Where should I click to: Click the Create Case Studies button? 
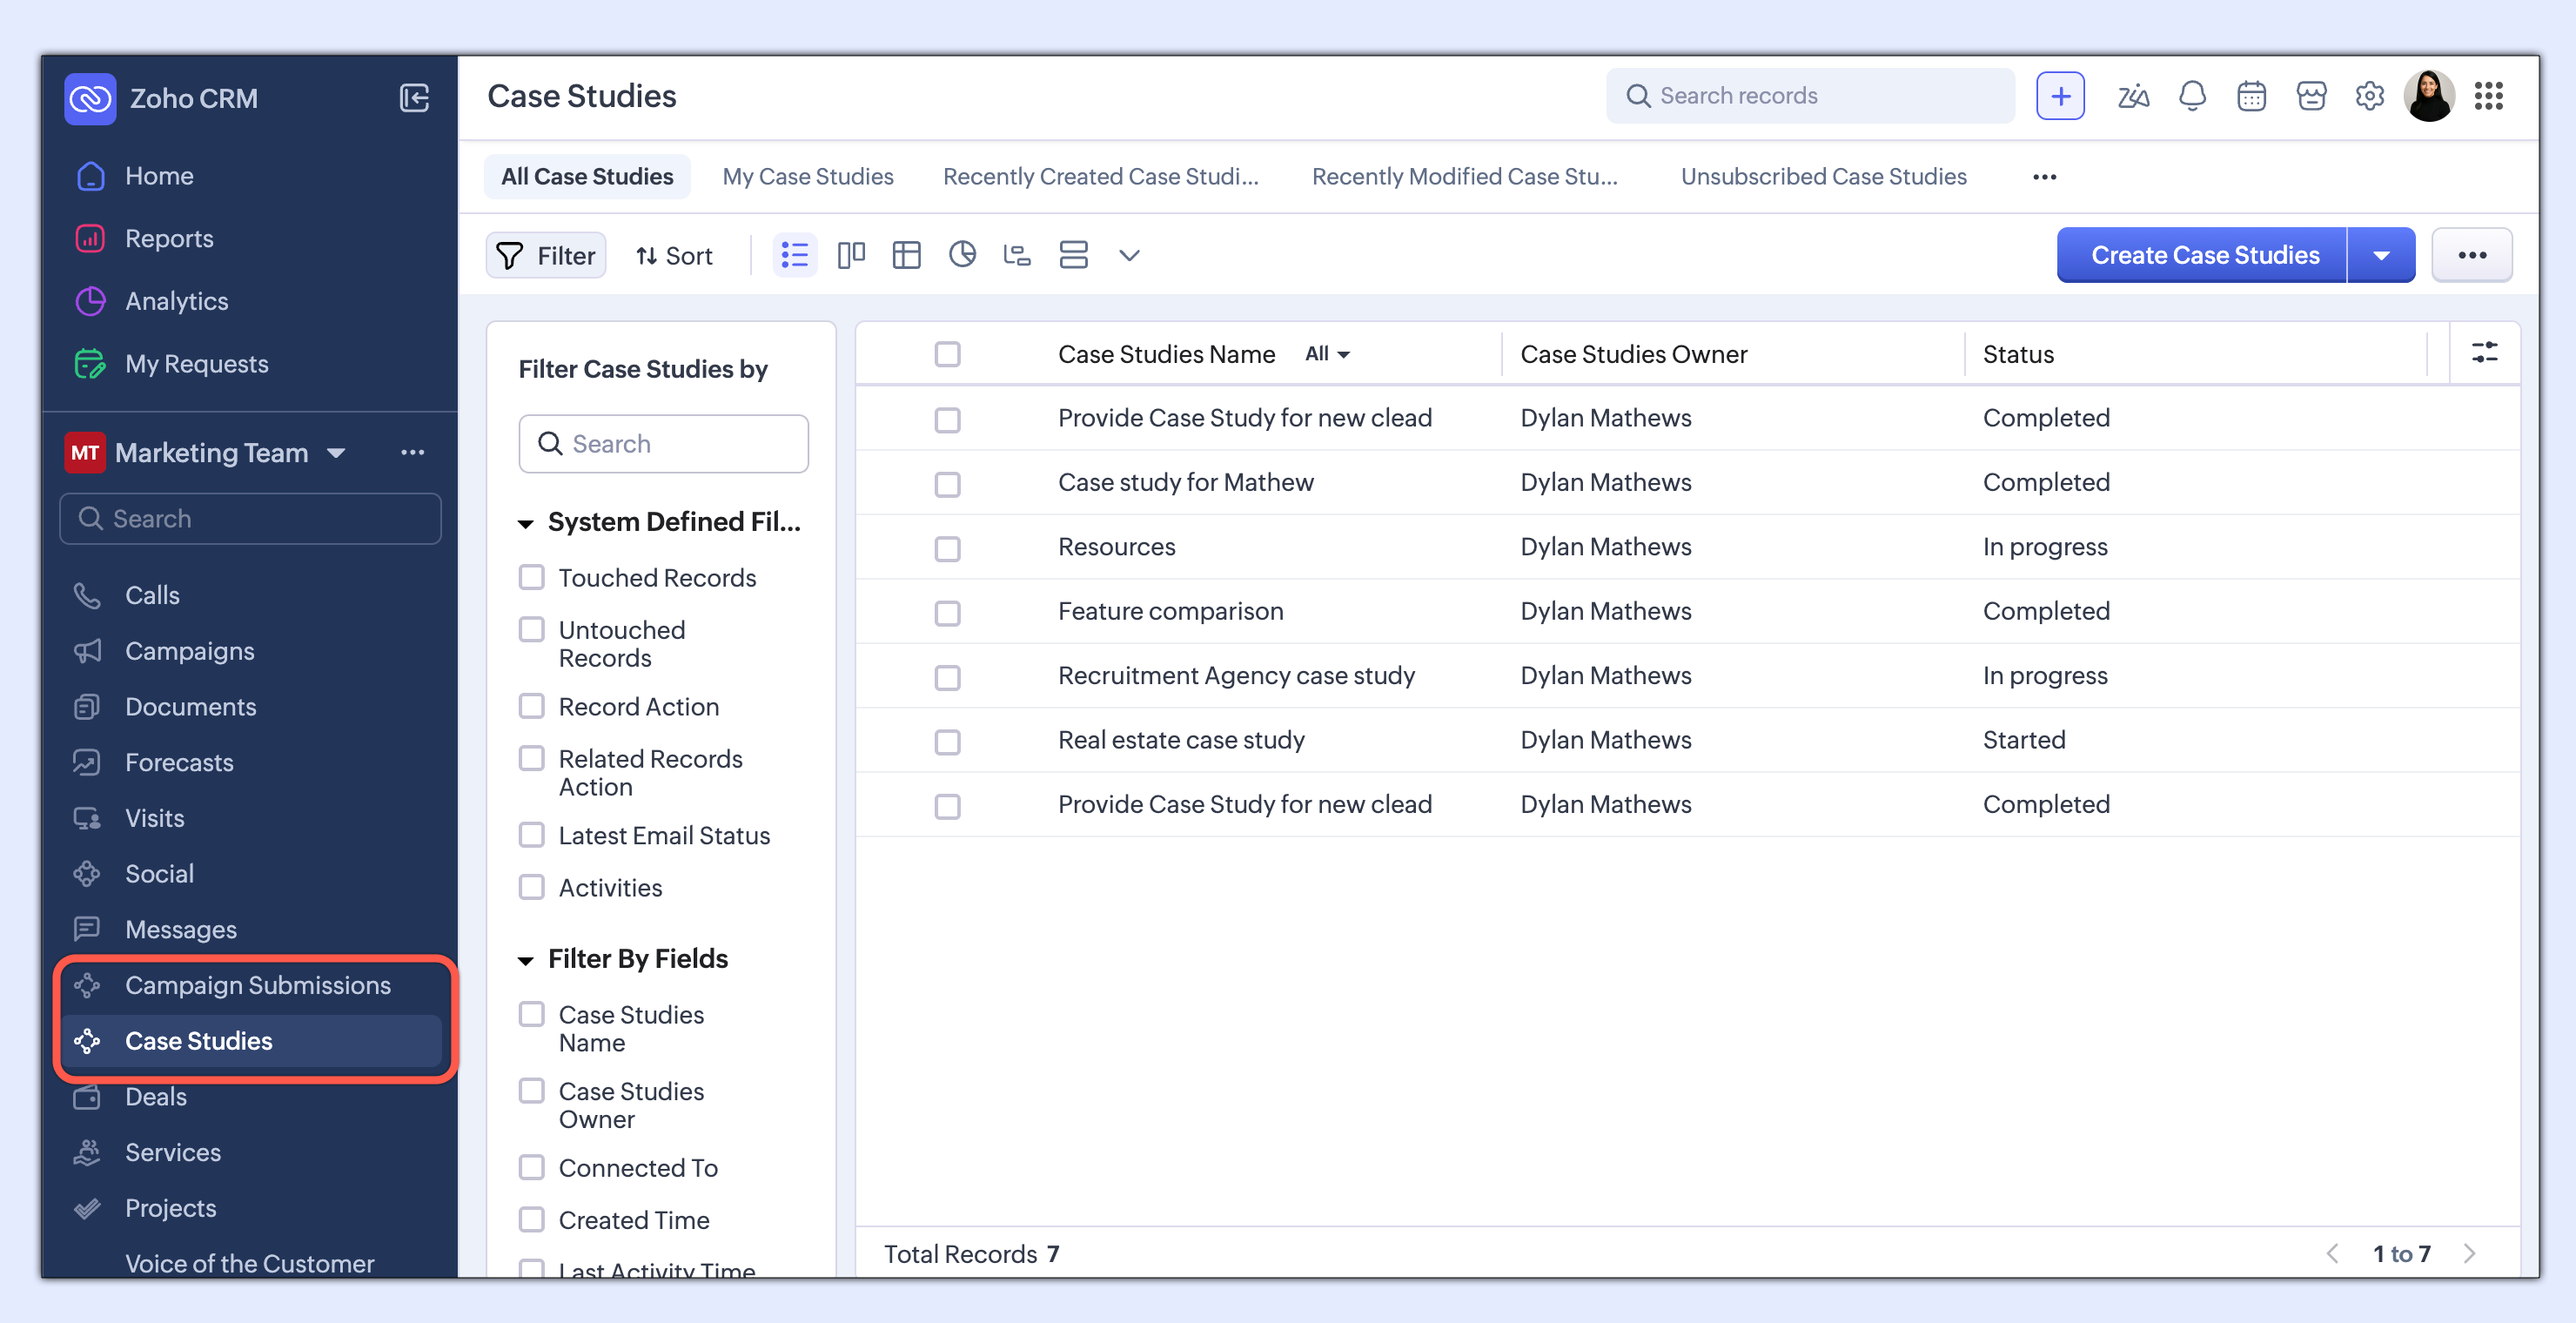tap(2204, 255)
